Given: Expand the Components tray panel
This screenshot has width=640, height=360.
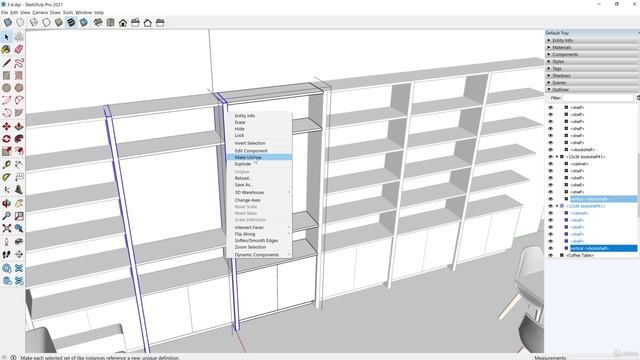Looking at the screenshot, I should (x=592, y=54).
